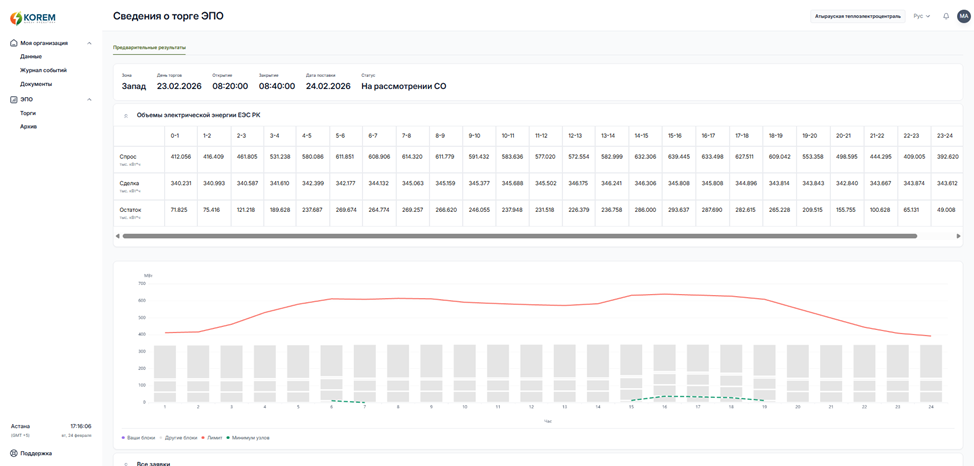The width and height of the screenshot is (974, 466).
Task: Click the table's right scroll arrow
Action: click(958, 236)
